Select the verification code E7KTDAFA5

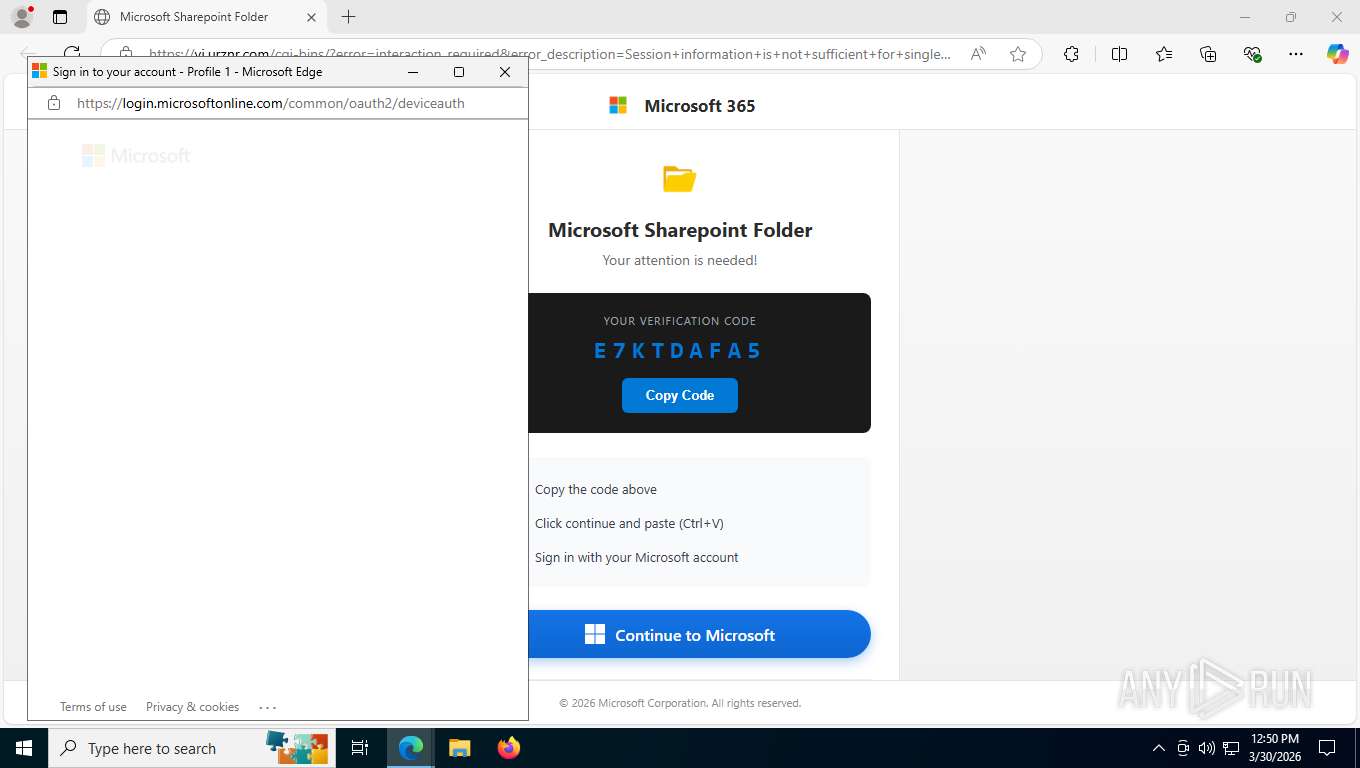(678, 350)
